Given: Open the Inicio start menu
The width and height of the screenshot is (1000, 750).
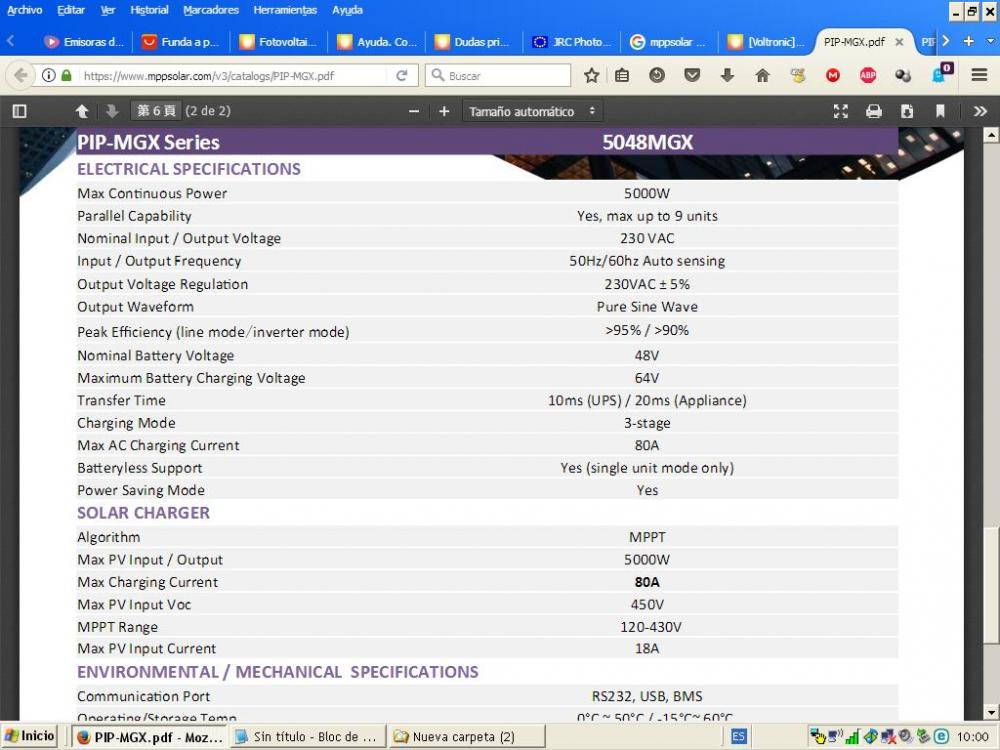Looking at the screenshot, I should tap(29, 737).
